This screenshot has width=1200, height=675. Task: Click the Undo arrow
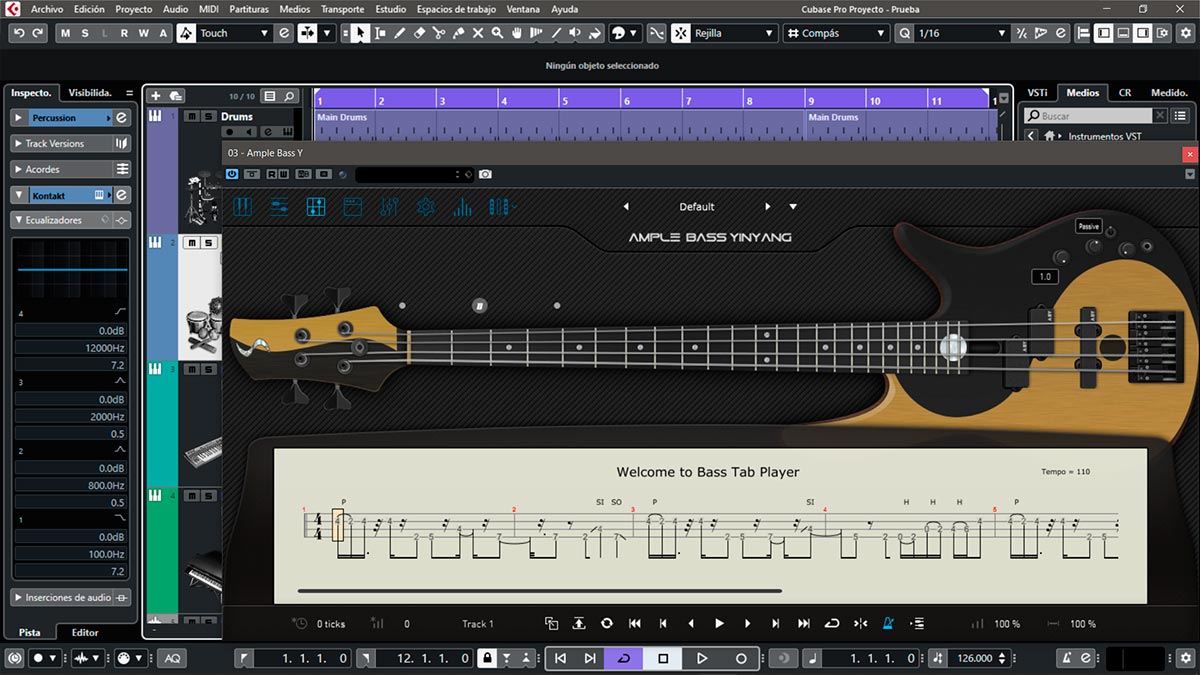[19, 33]
